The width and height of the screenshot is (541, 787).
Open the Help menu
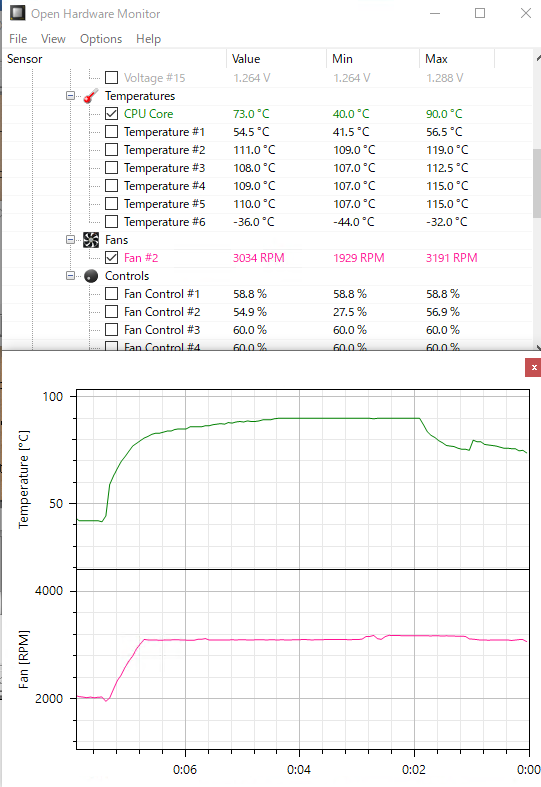coord(149,39)
